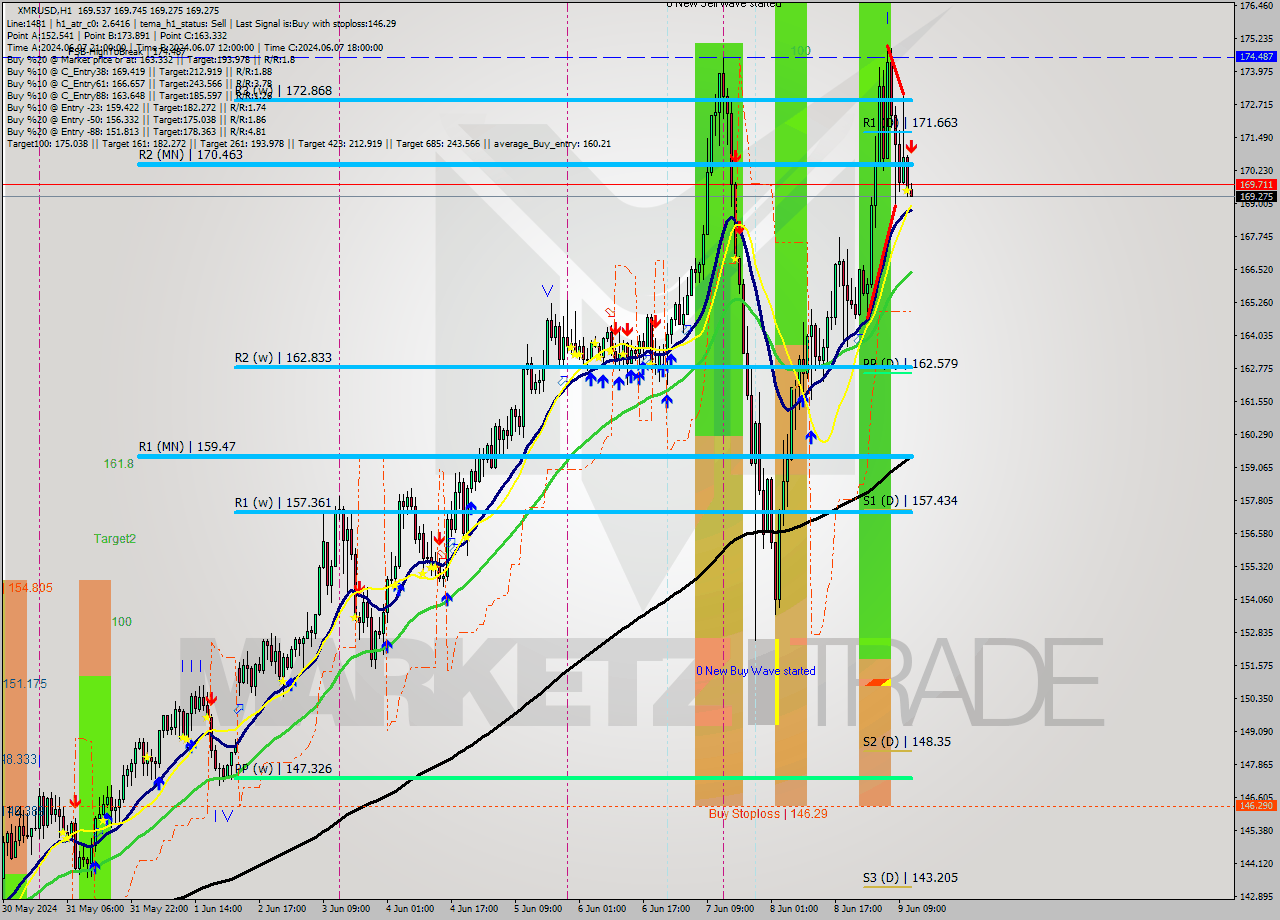Click the black 169.275 current price tag
1280x920 pixels.
point(1257,197)
